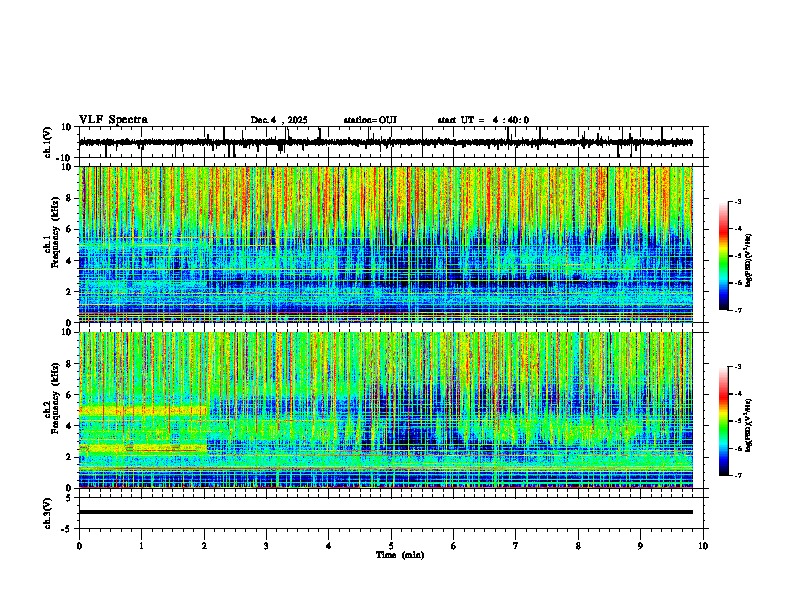Click the "ch.3(V)" axis label
This screenshot has width=792, height=612.
pyautogui.click(x=48, y=514)
